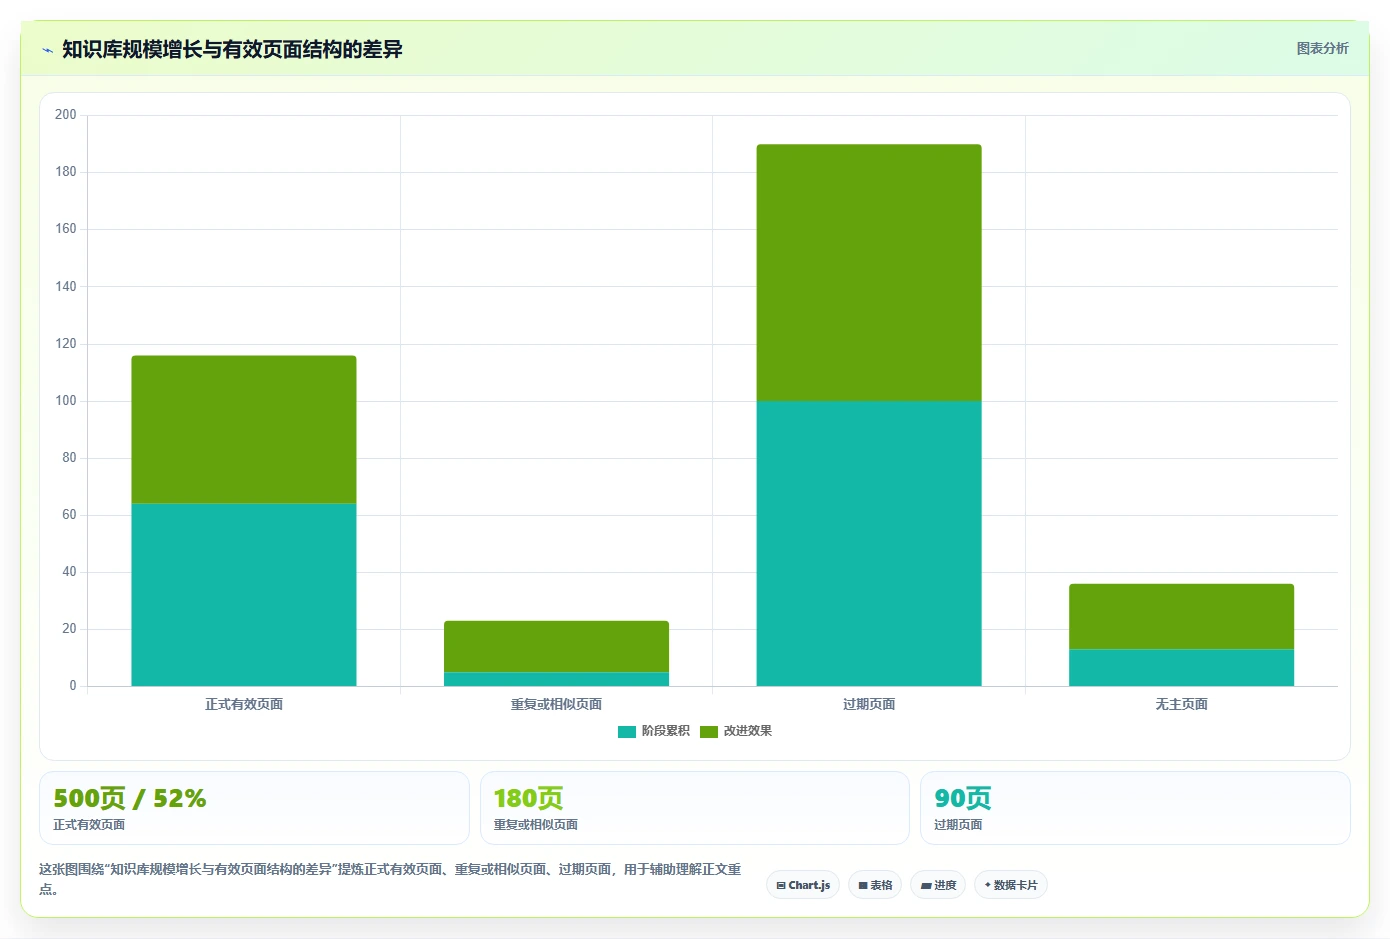This screenshot has height=939, width=1390.
Task: Select the teal 阶段累积 bar for 过期页面
Action: 869,543
